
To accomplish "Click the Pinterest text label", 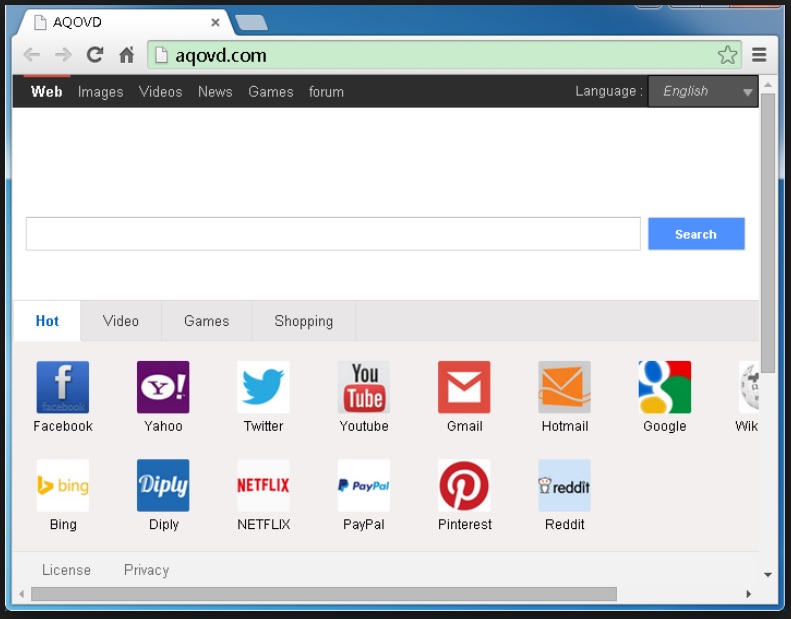I will pyautogui.click(x=465, y=525).
